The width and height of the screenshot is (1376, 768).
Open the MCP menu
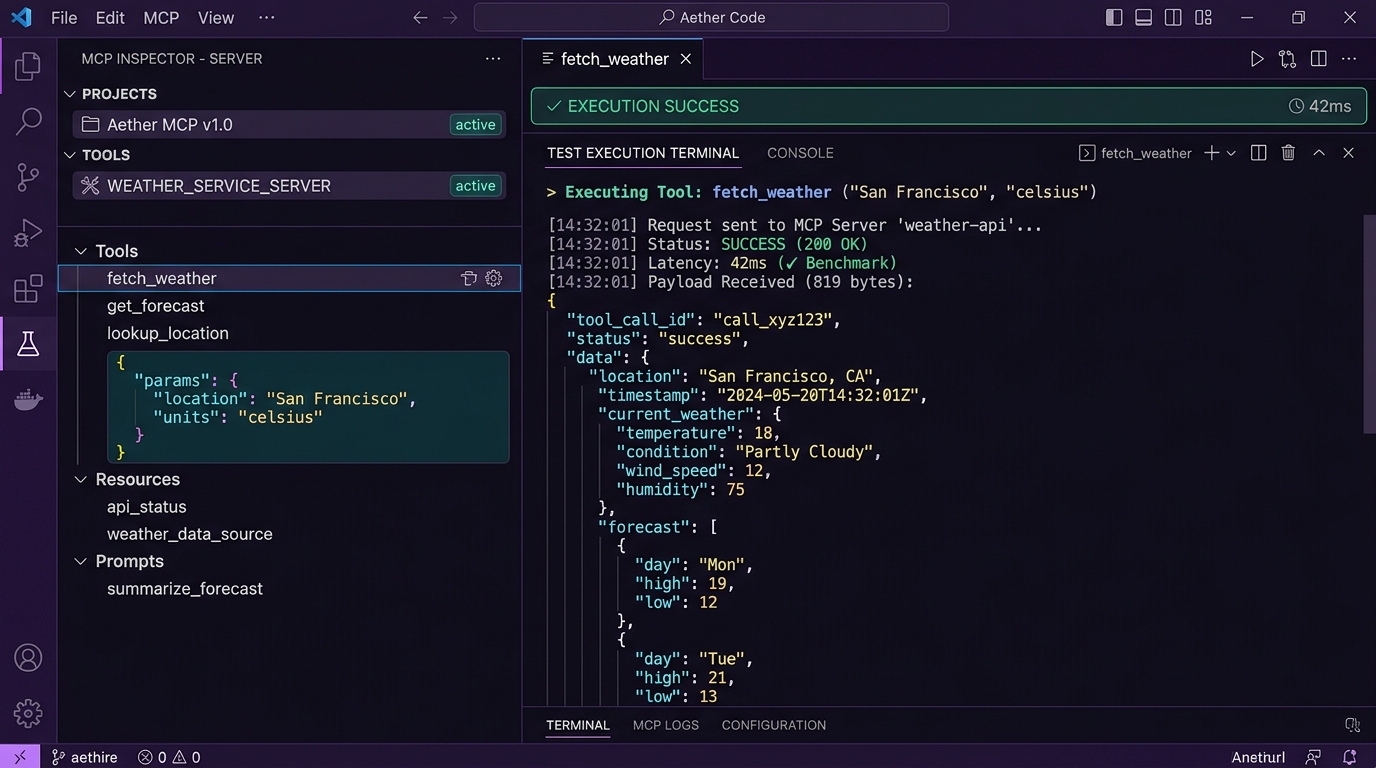[x=161, y=18]
